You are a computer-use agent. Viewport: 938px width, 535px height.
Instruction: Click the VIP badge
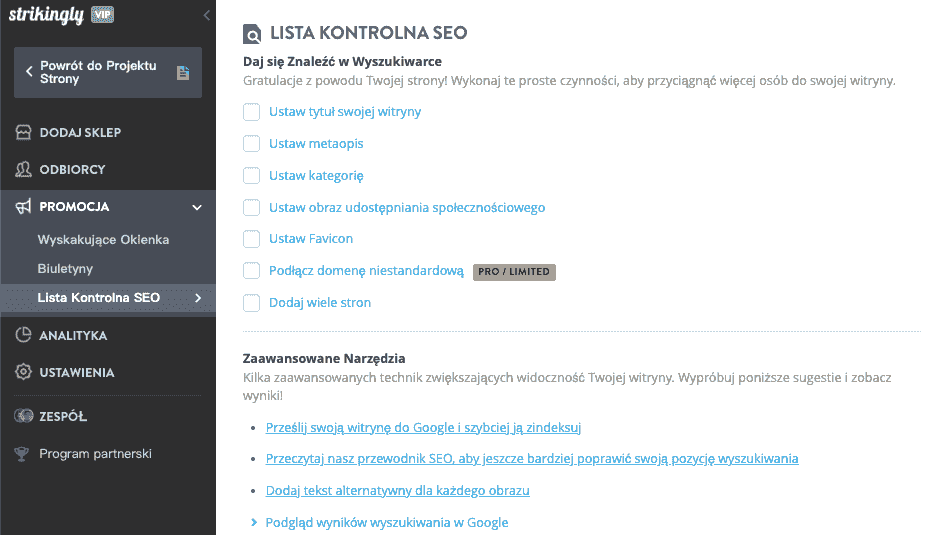tap(102, 14)
